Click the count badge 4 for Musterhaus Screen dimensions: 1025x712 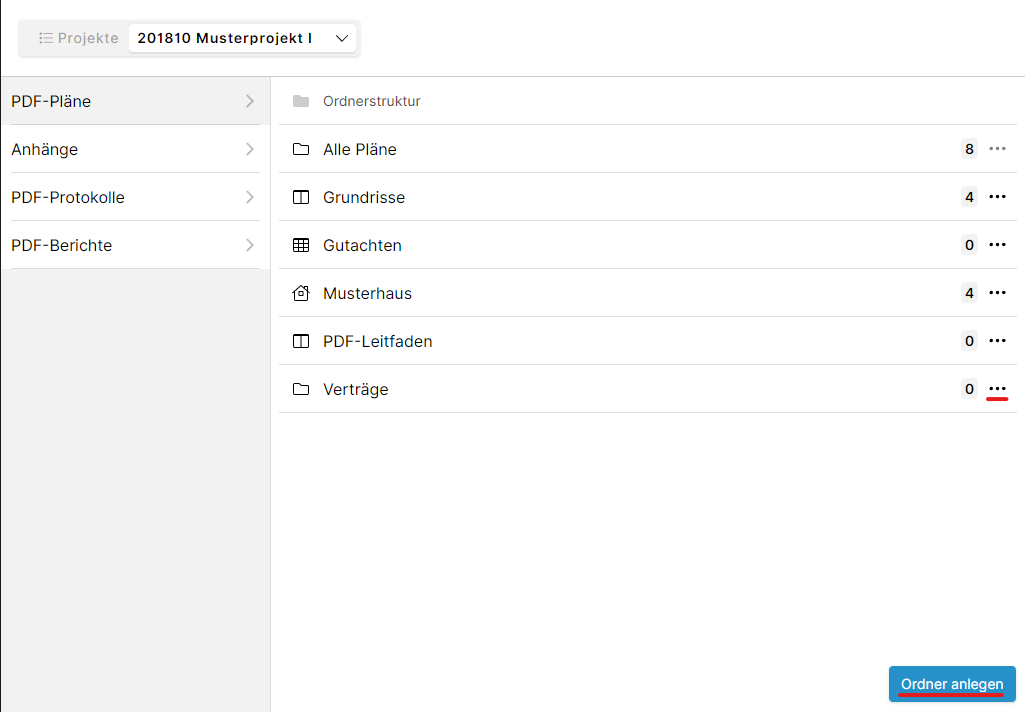969,293
